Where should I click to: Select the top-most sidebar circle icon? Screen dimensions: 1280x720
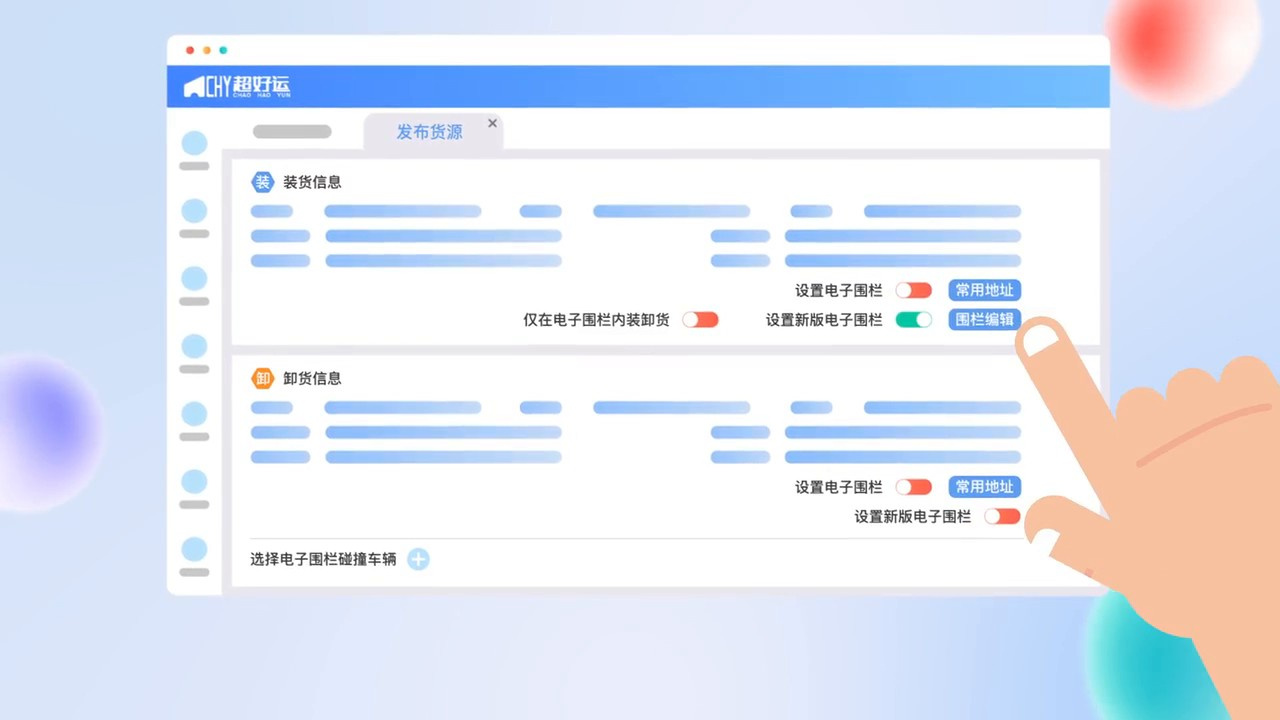(x=194, y=143)
